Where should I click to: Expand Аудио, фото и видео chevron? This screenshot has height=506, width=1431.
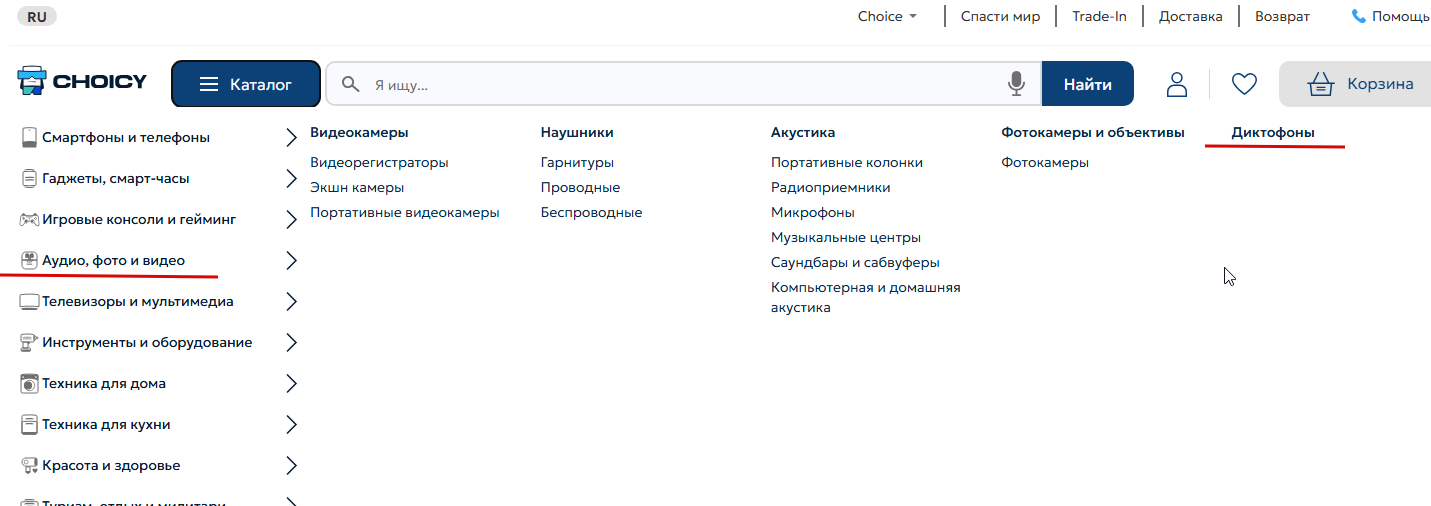point(291,261)
